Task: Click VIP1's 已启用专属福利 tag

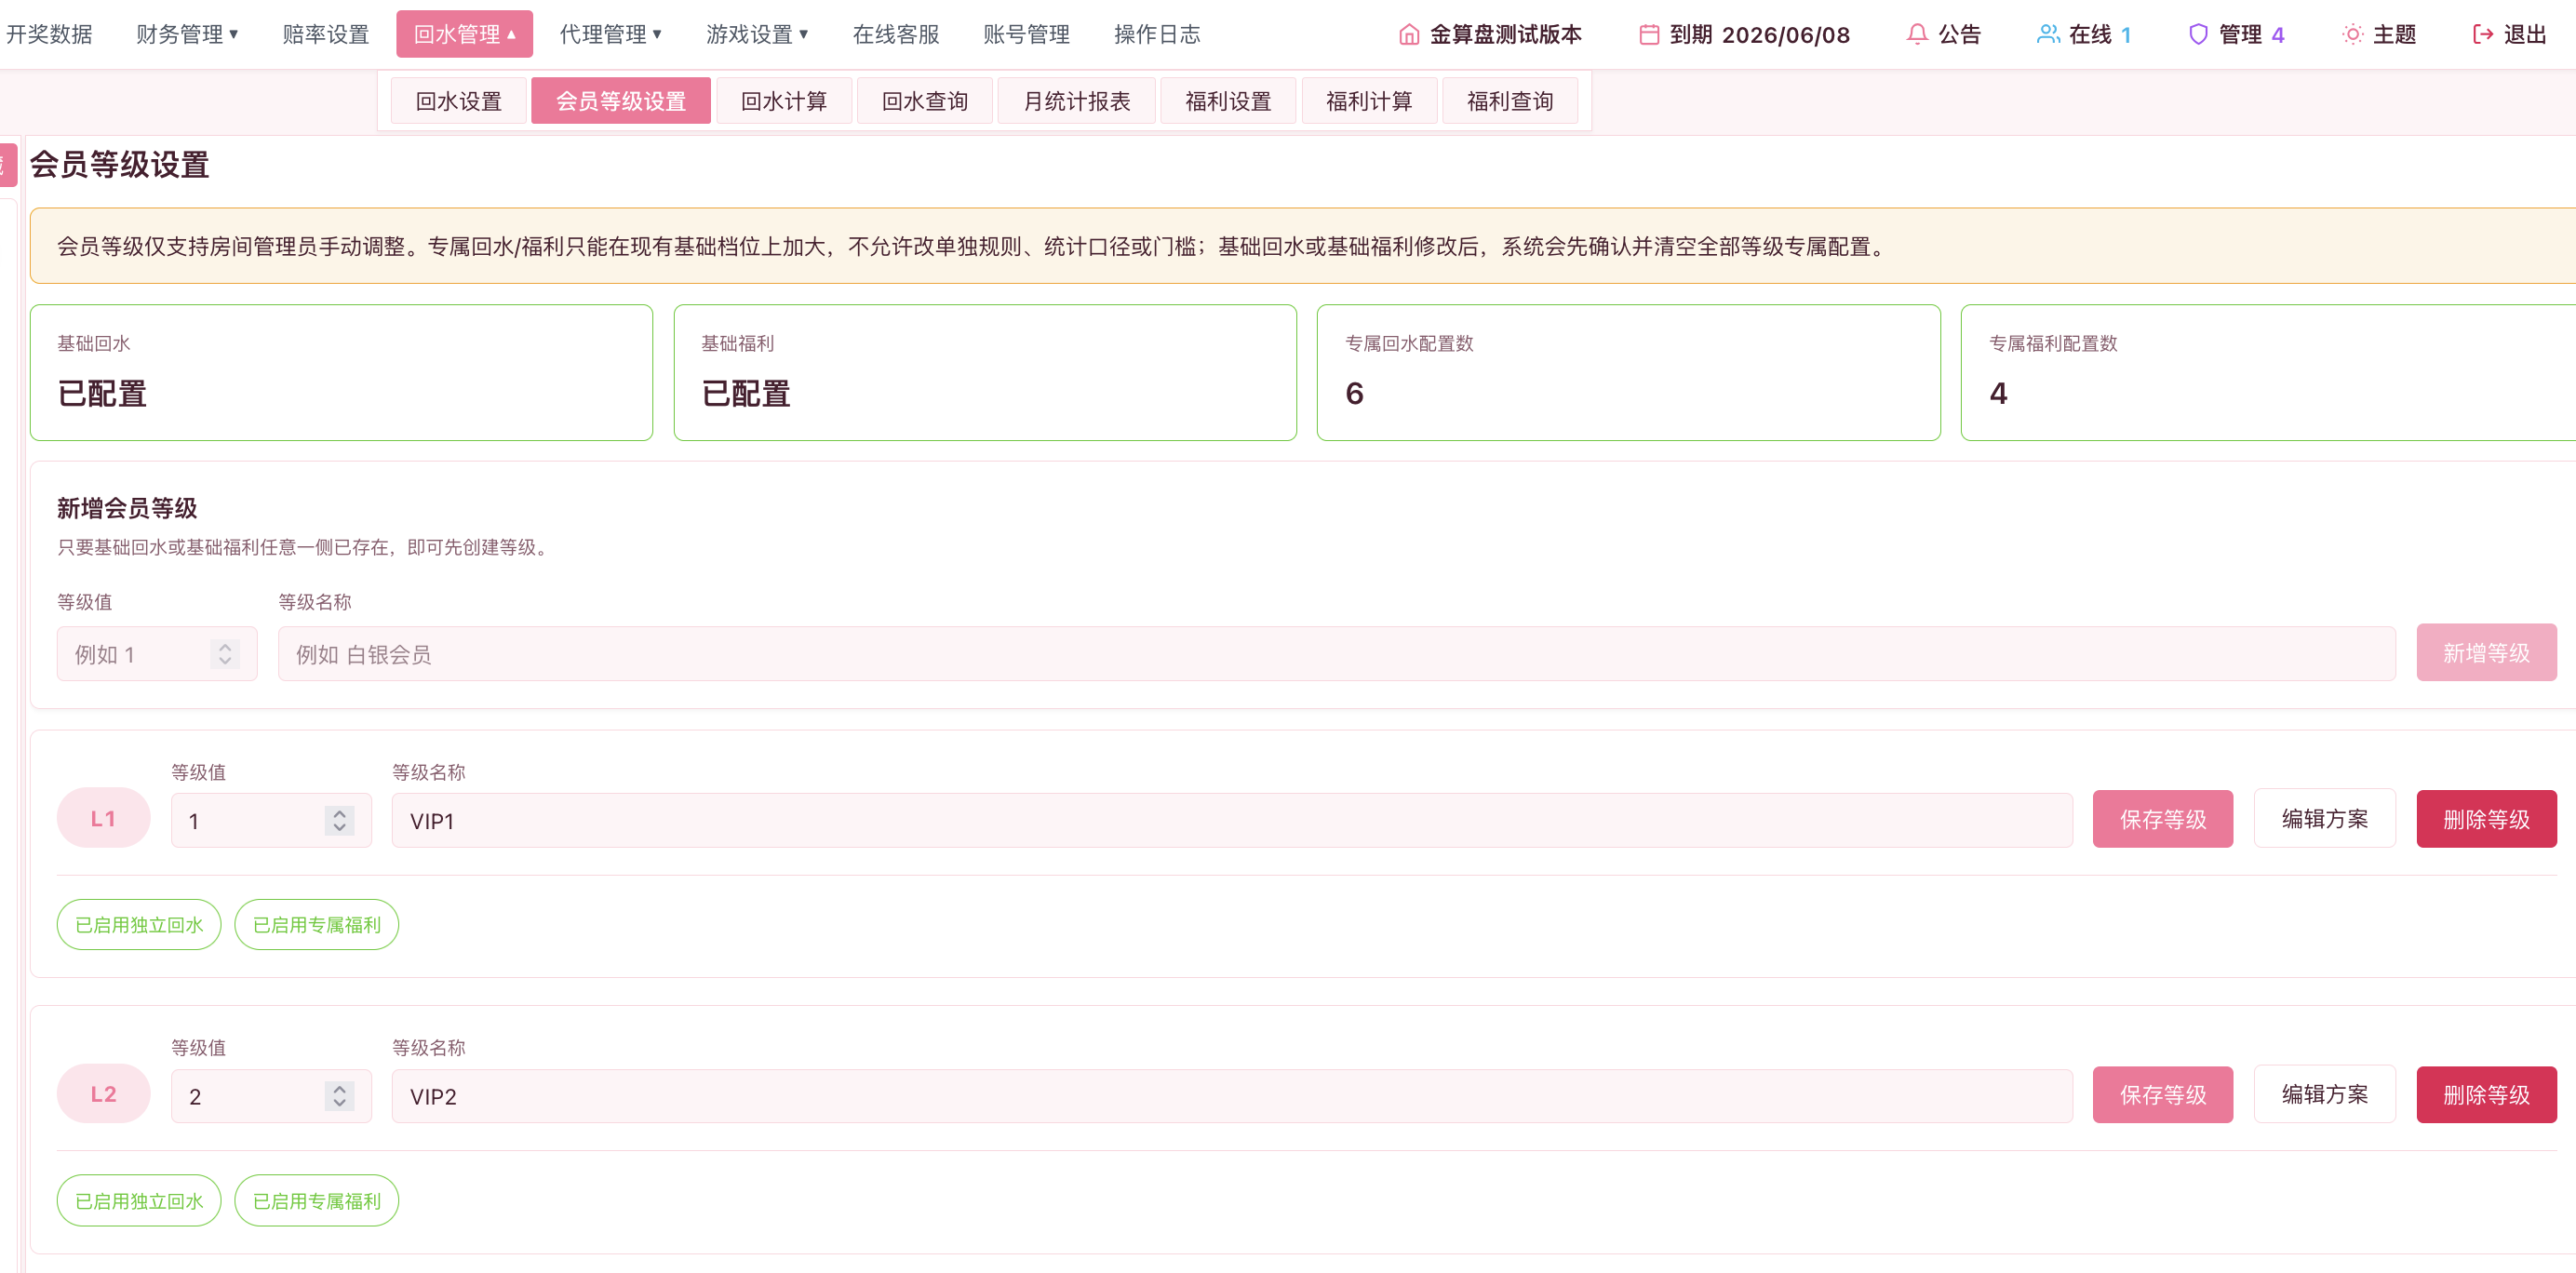Action: 316,925
